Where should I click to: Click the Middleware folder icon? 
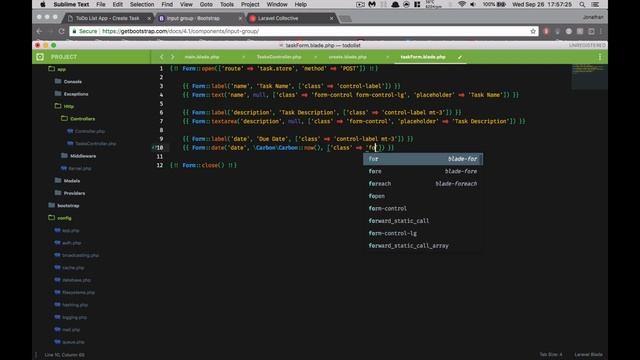(x=64, y=156)
